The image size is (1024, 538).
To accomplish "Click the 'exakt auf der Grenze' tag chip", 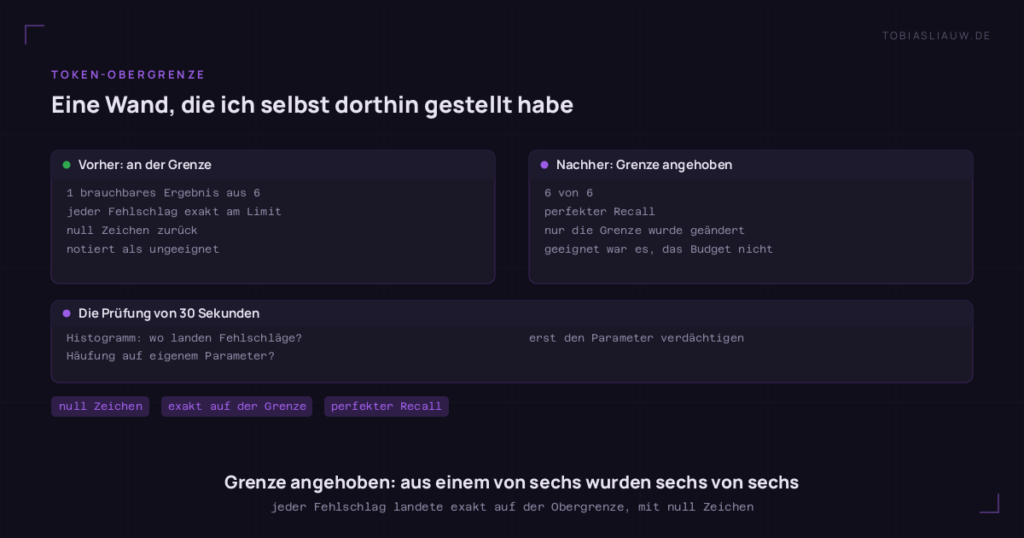I will 237,406.
